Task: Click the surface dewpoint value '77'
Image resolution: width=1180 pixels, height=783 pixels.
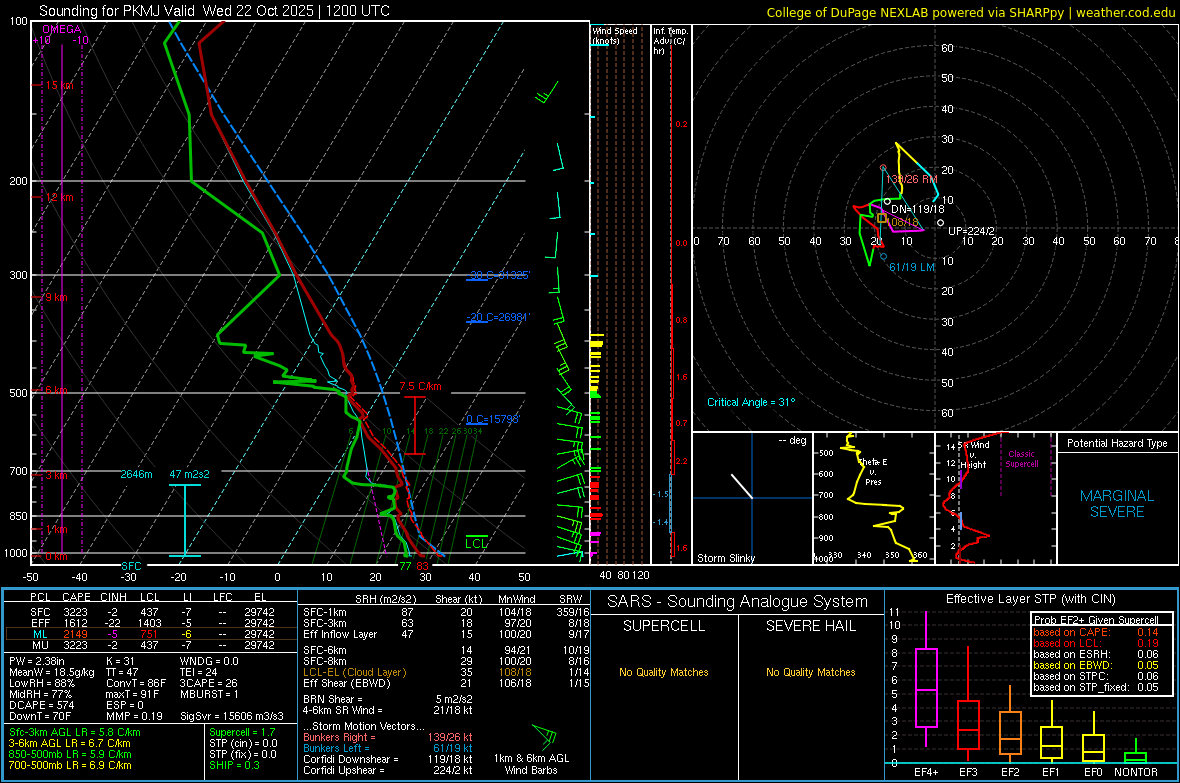Action: point(405,566)
